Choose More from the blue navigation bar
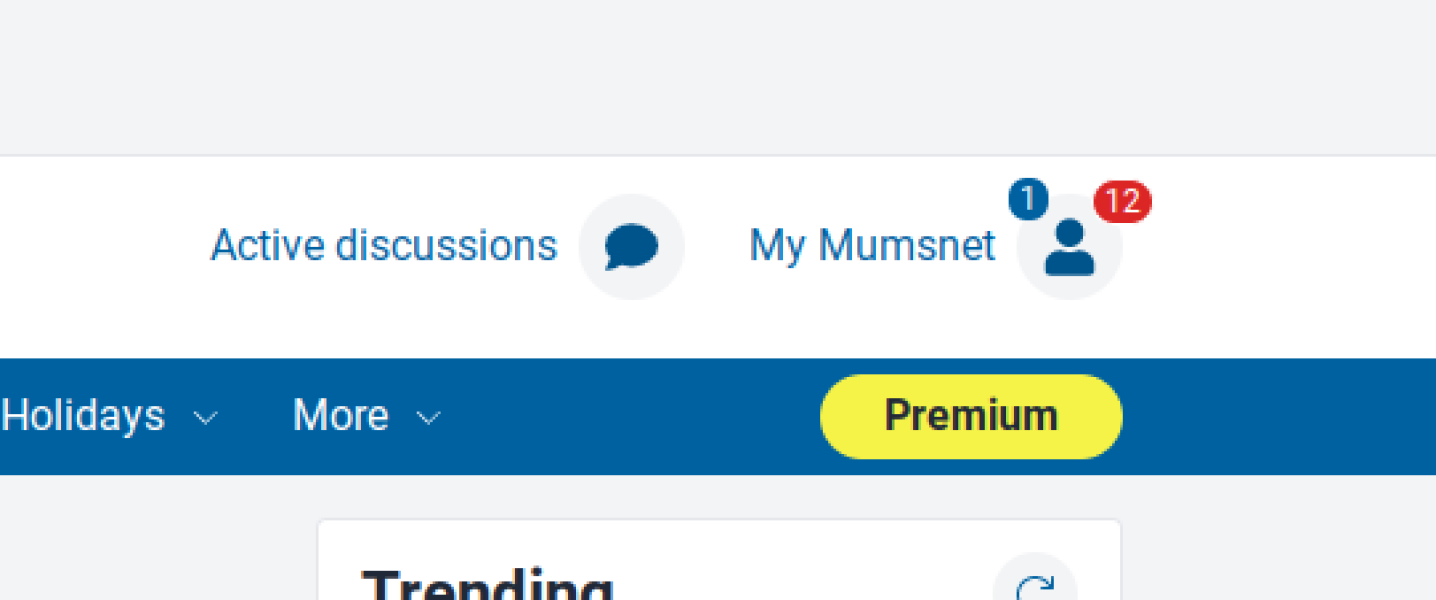This screenshot has width=1436, height=600. [340, 416]
